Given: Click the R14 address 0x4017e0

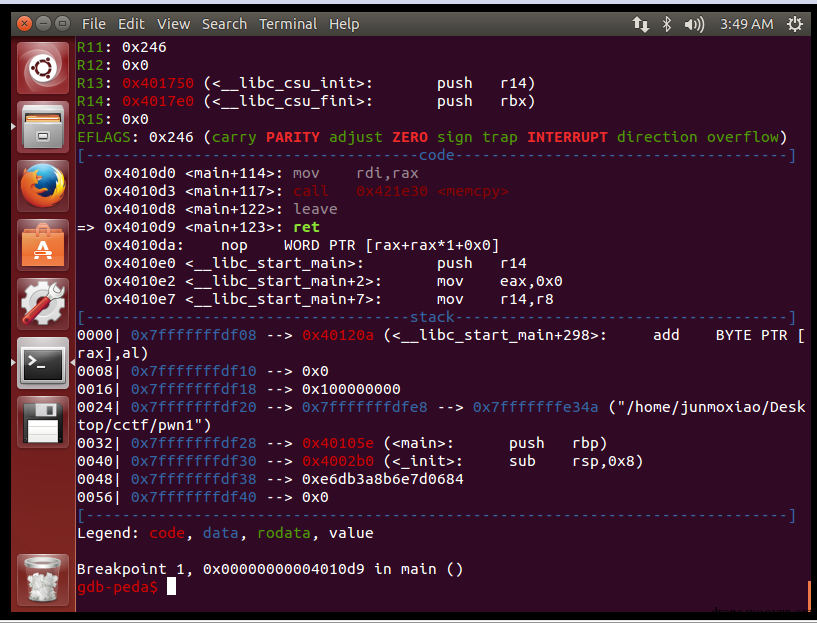Looking at the screenshot, I should tap(158, 101).
